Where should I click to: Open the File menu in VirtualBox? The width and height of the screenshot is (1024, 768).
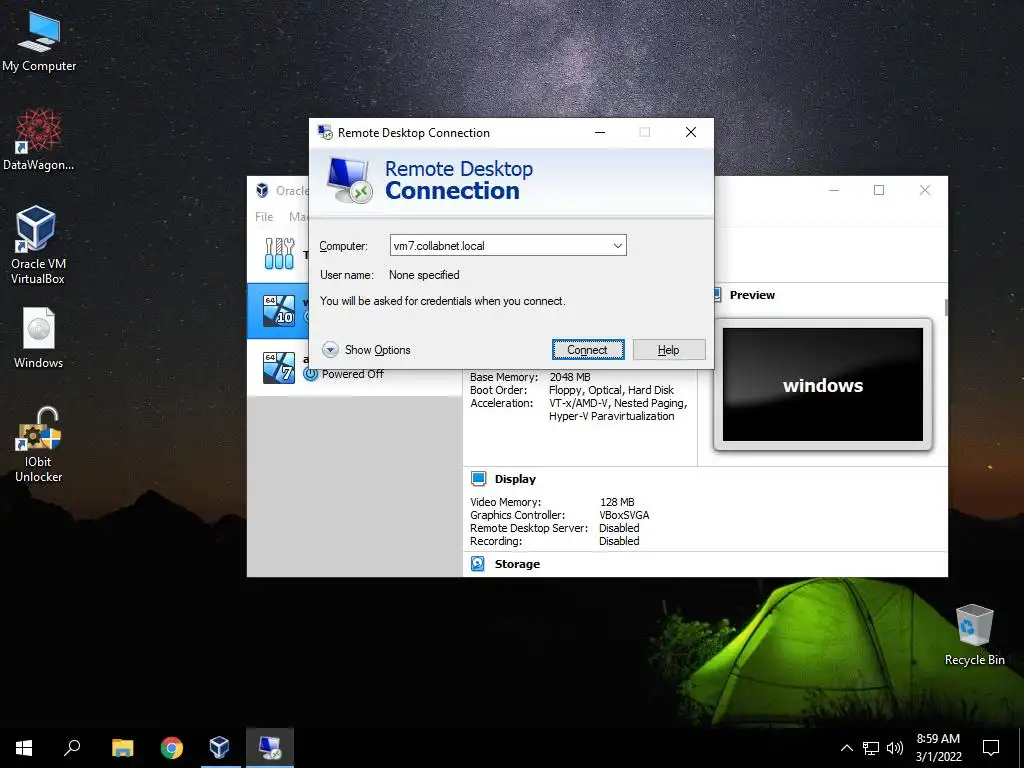point(264,217)
